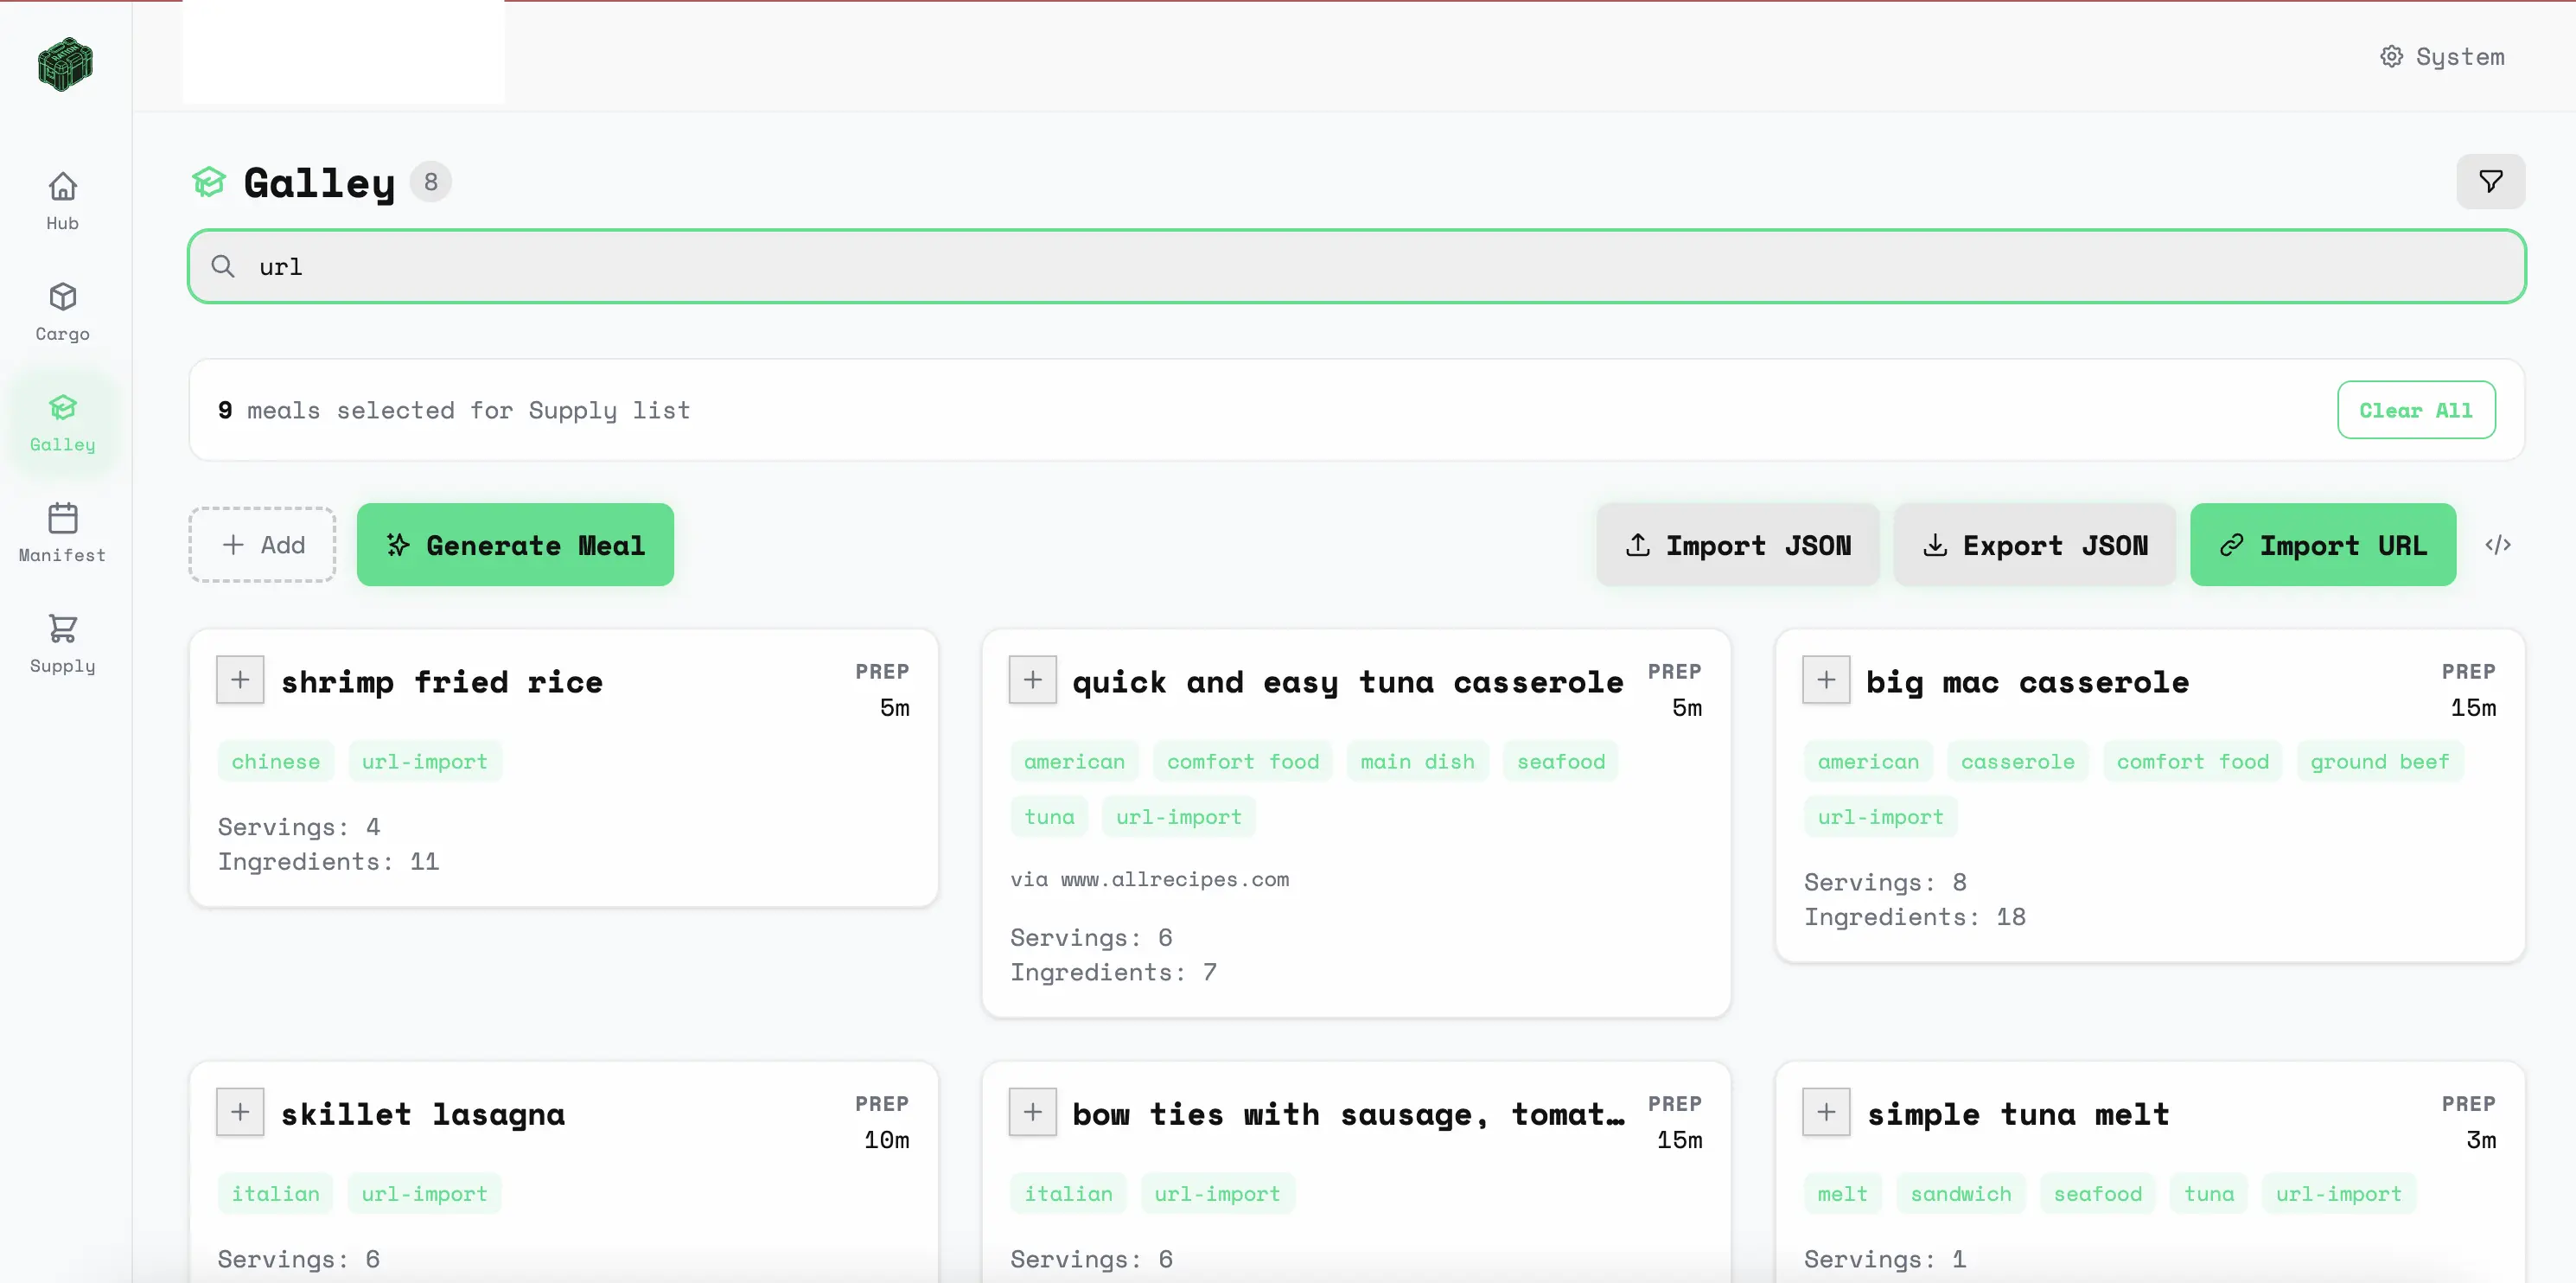Click tuna tag on tuna casserole card
Image resolution: width=2576 pixels, height=1283 pixels.
(1049, 817)
